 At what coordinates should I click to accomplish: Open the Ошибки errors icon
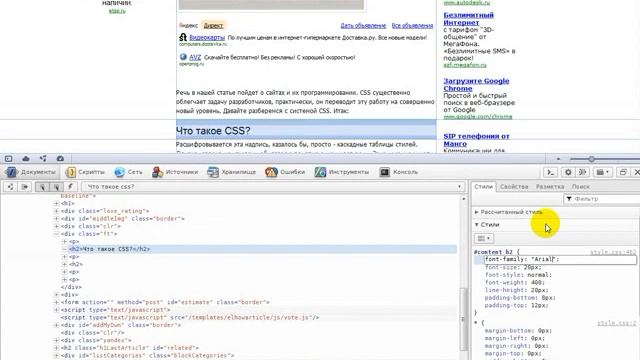click(x=271, y=172)
